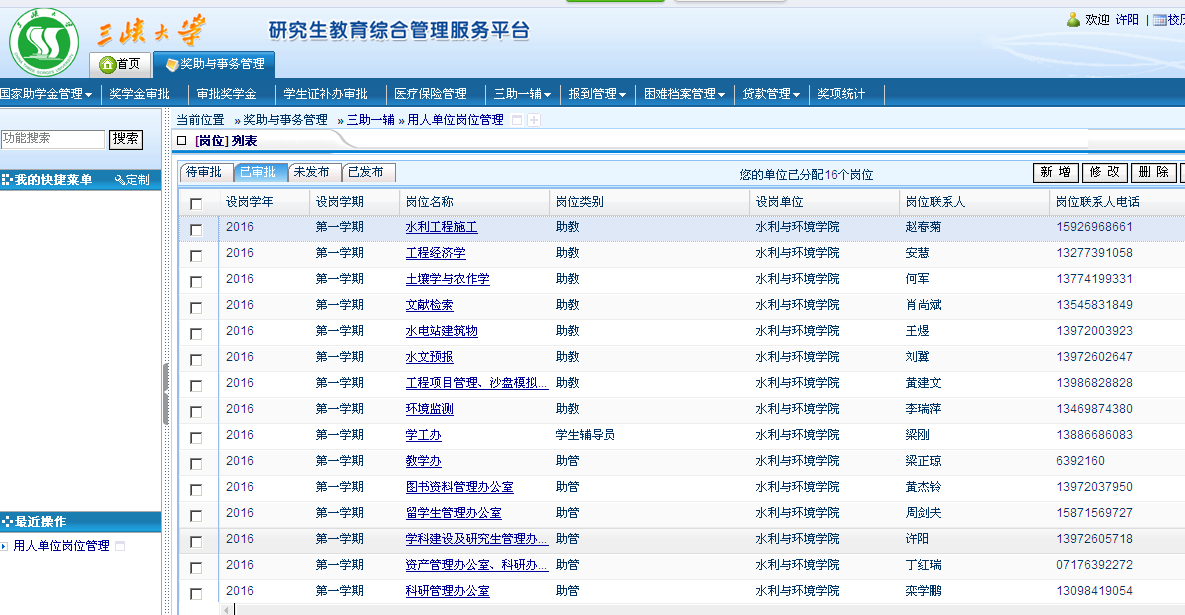Click the 功能搜索 search input field

[52, 139]
